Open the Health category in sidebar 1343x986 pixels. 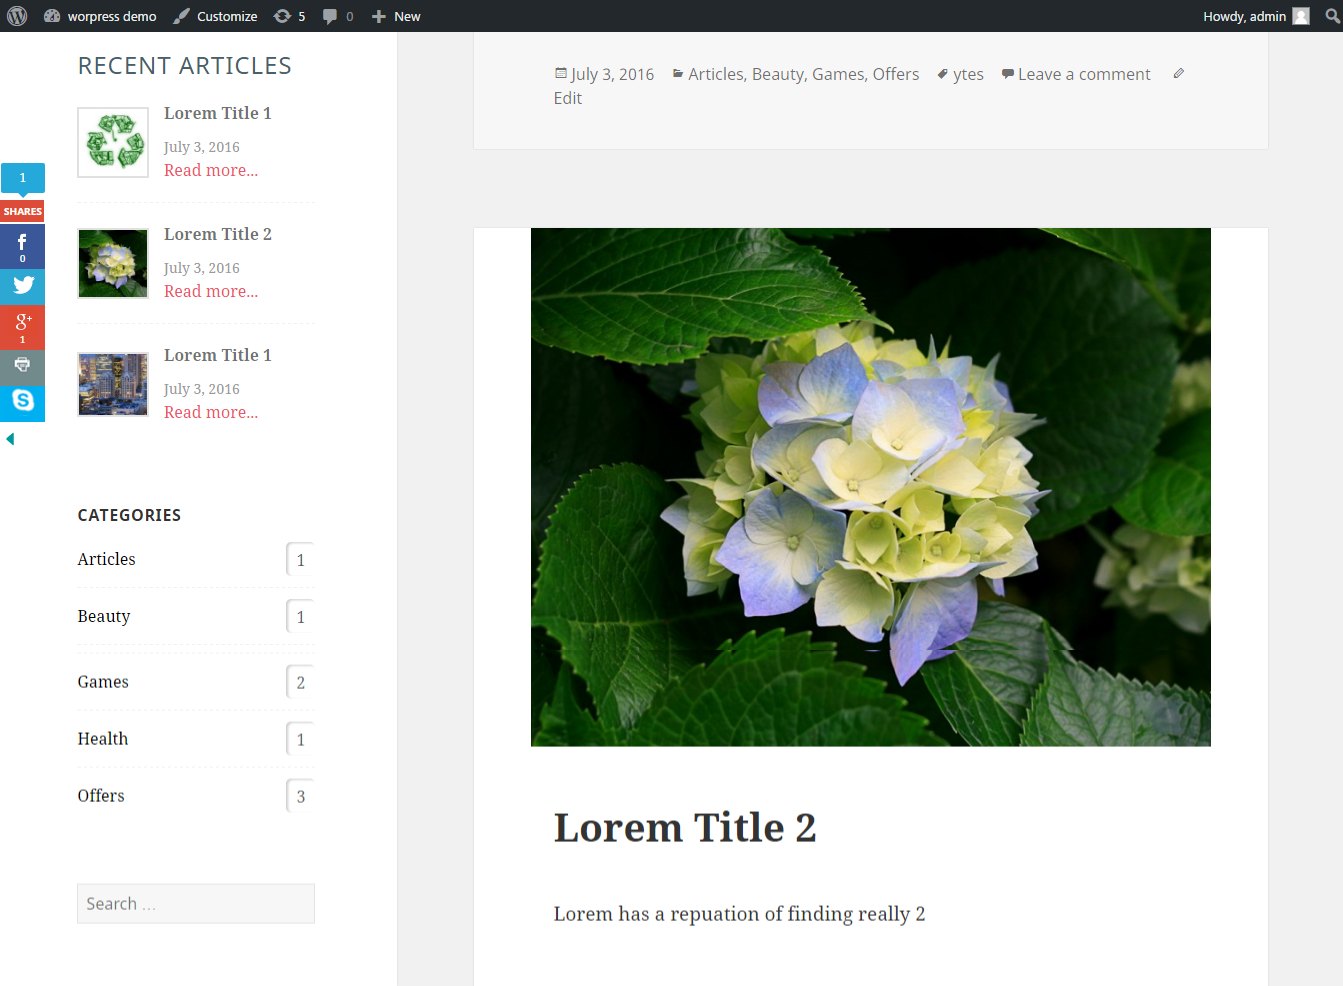103,739
